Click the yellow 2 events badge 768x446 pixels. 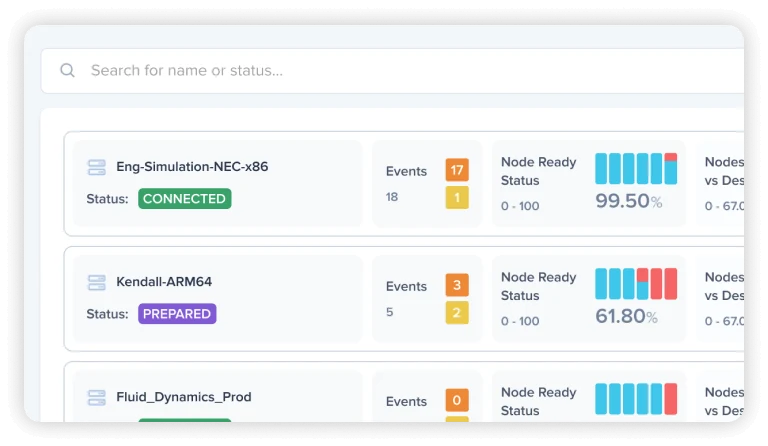click(x=457, y=313)
